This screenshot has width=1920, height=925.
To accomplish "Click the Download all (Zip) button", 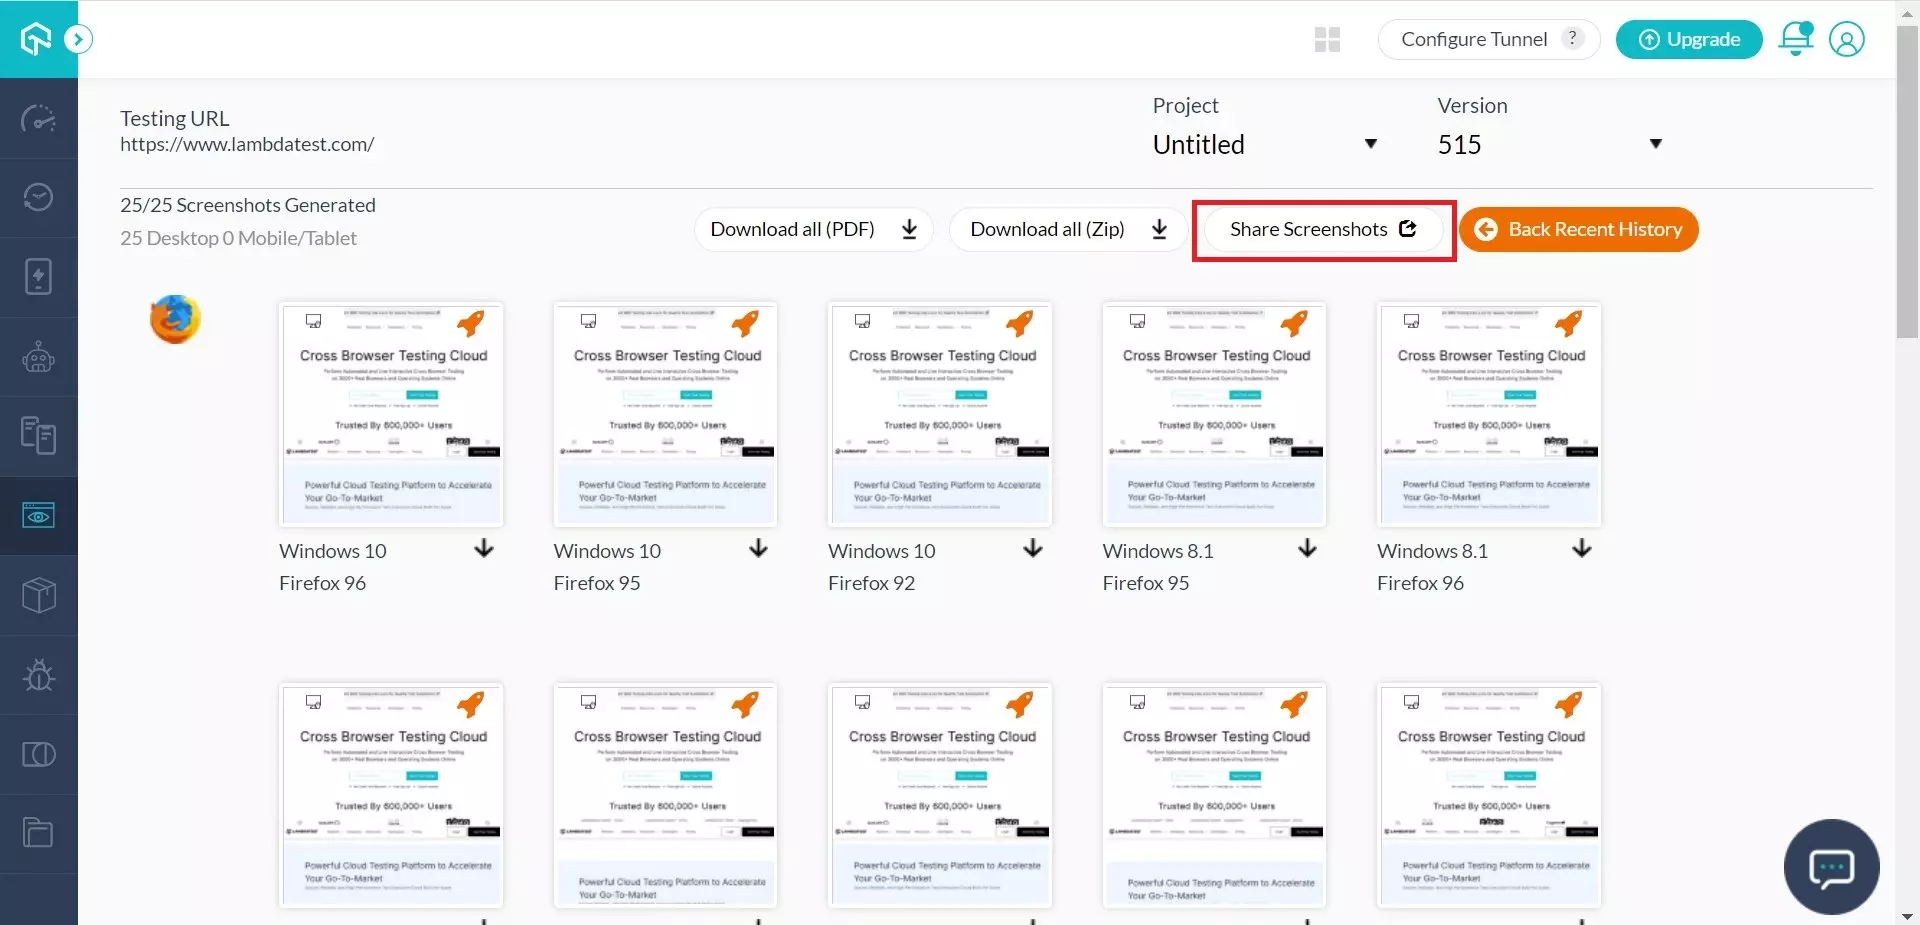I will pos(1067,230).
